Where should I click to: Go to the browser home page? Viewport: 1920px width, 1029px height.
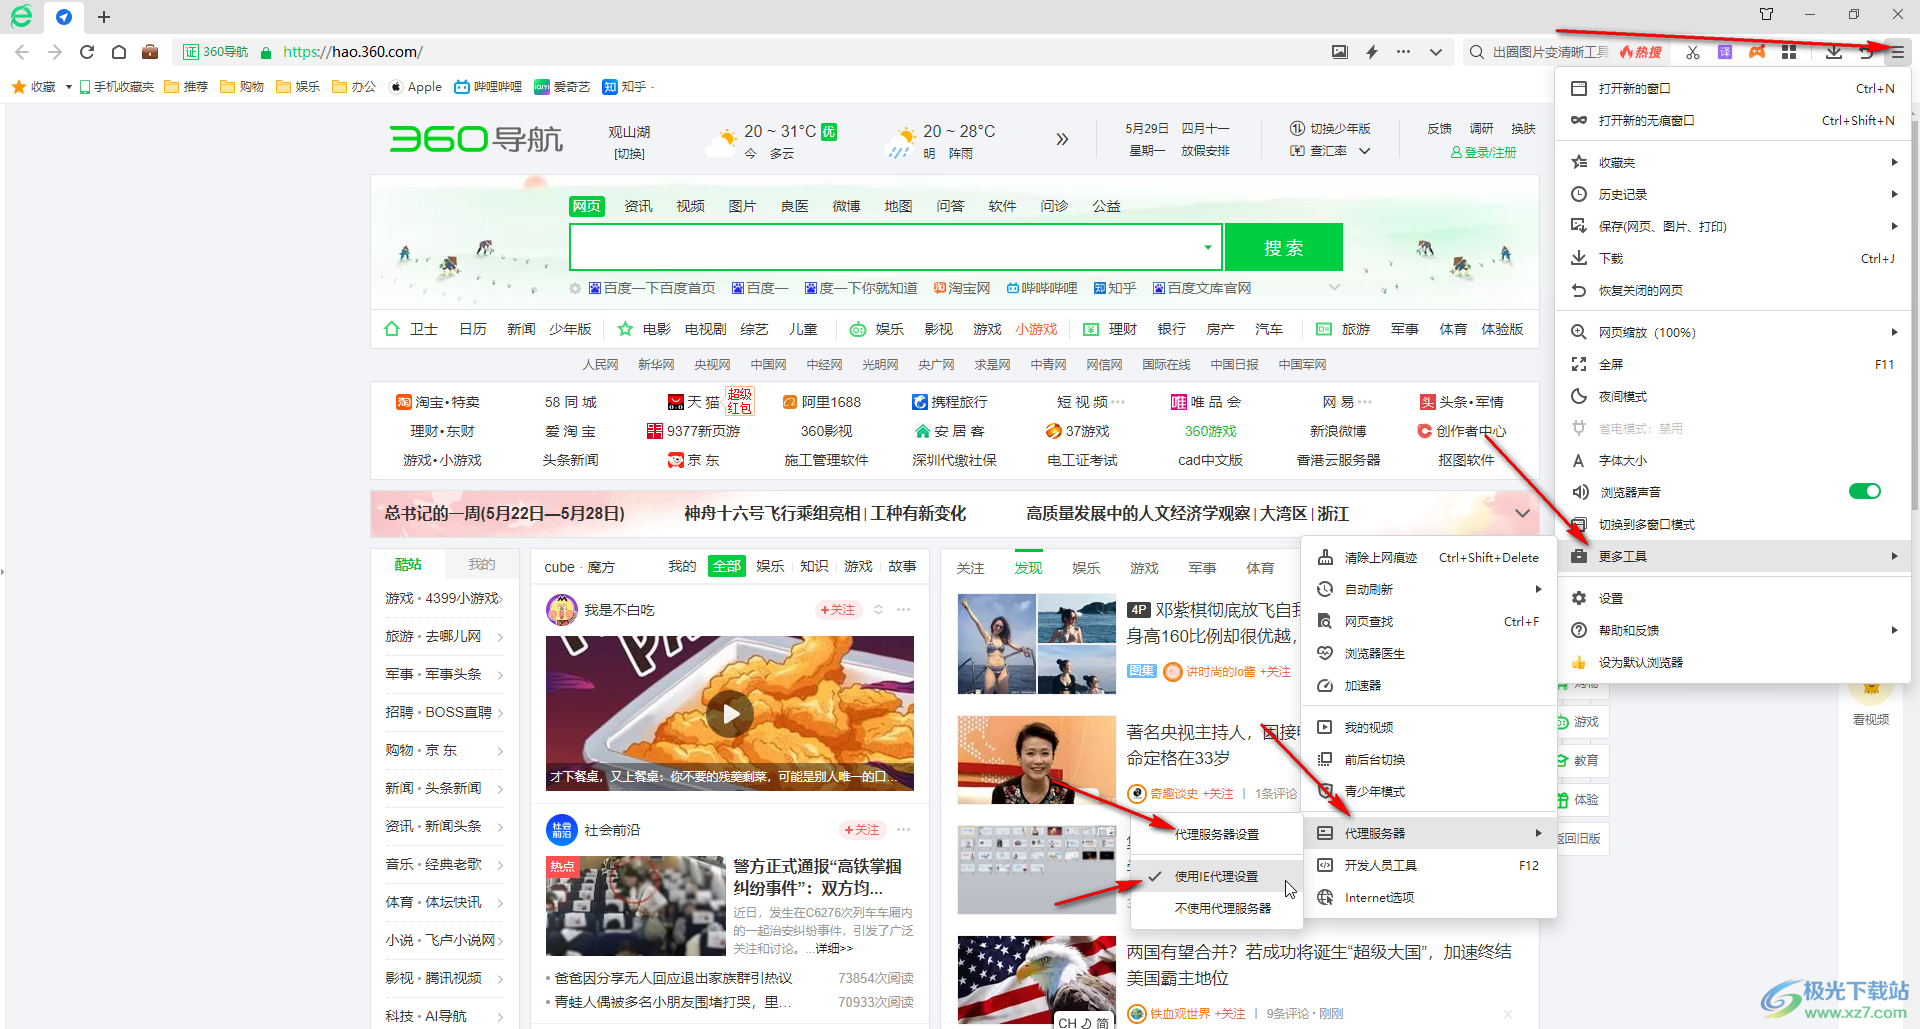click(x=119, y=52)
